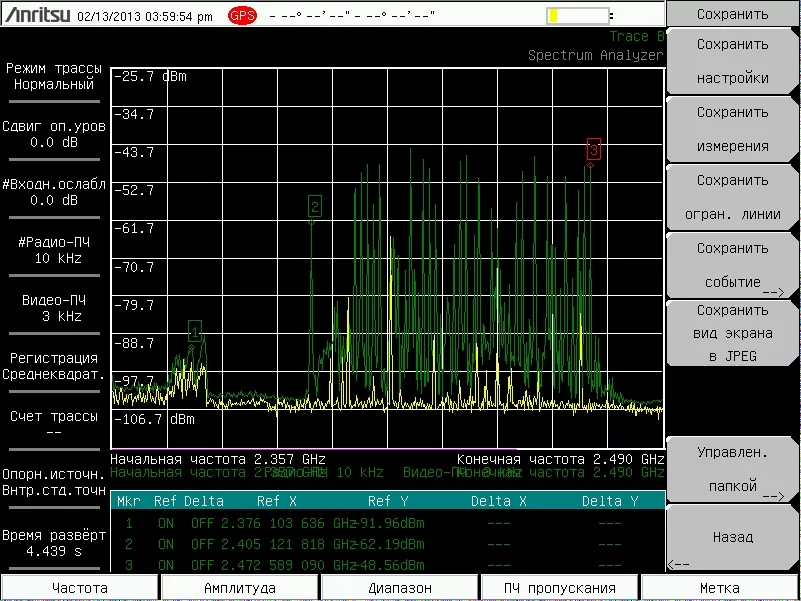Viewport: 801px width, 601px height.
Task: Click the battery level indicator
Action: [x=577, y=16]
